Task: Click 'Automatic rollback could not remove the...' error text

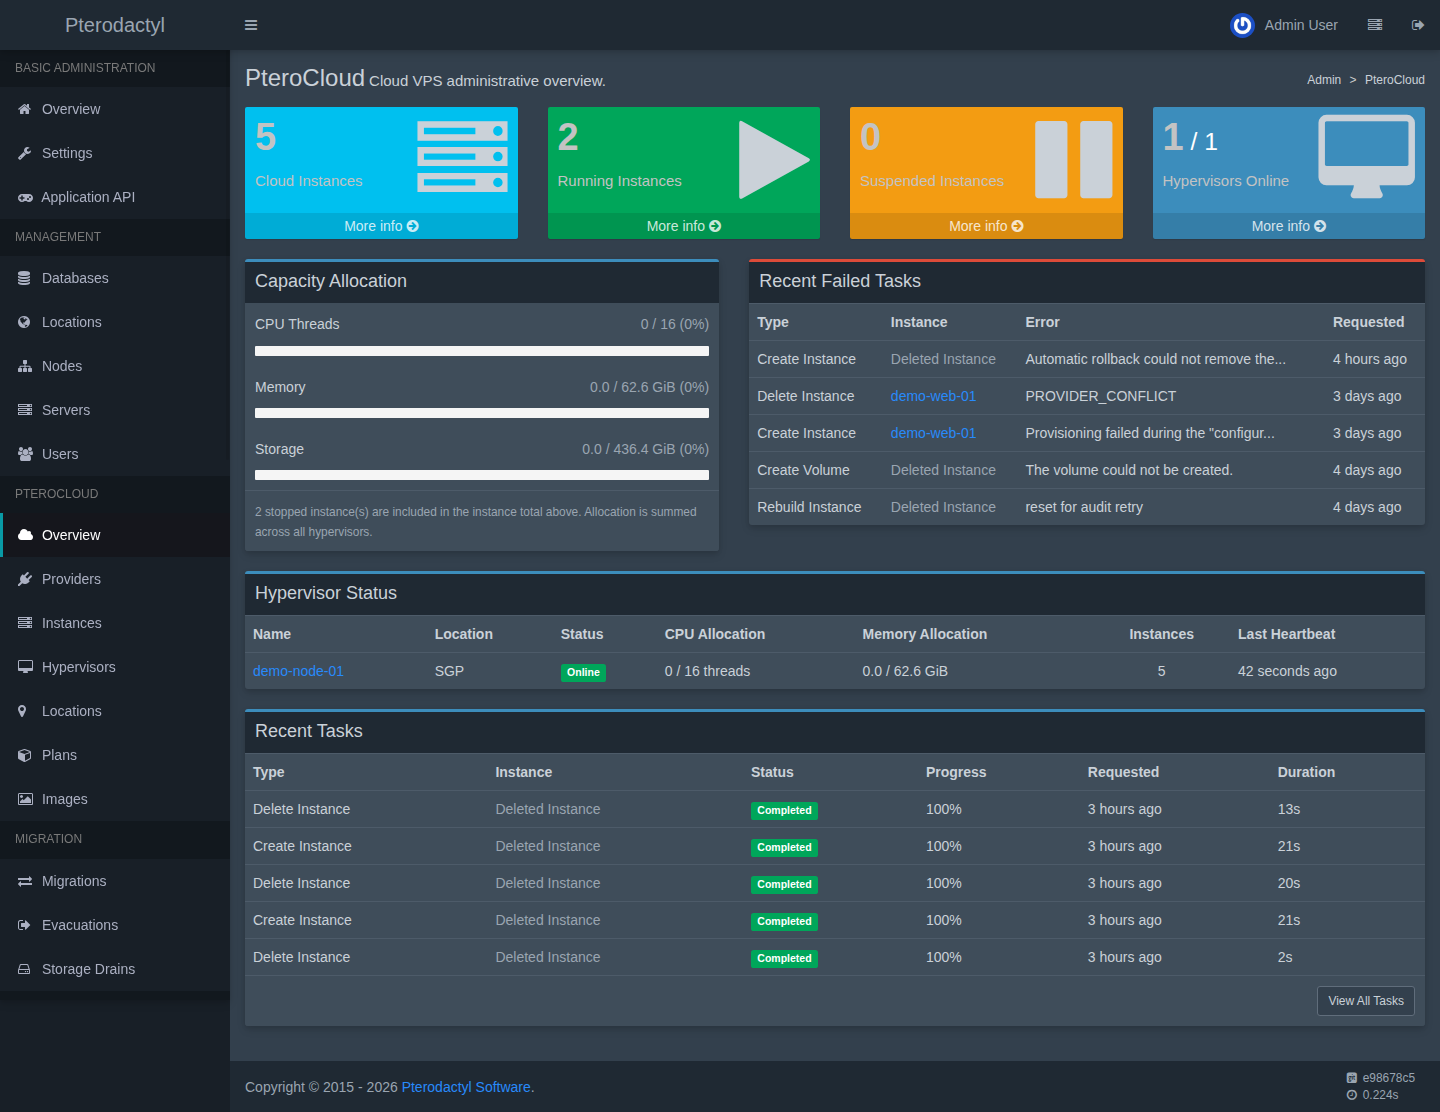Action: 1155,359
